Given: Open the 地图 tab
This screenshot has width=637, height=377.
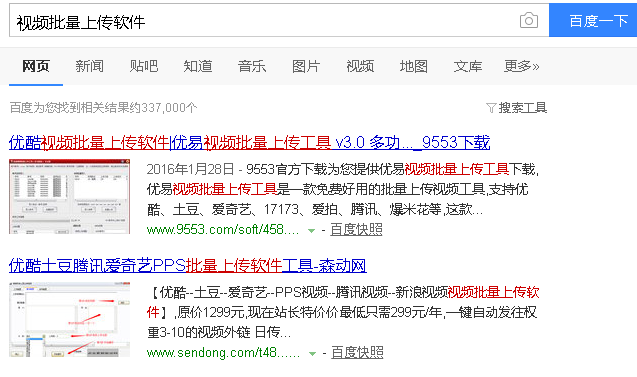Looking at the screenshot, I should [414, 66].
